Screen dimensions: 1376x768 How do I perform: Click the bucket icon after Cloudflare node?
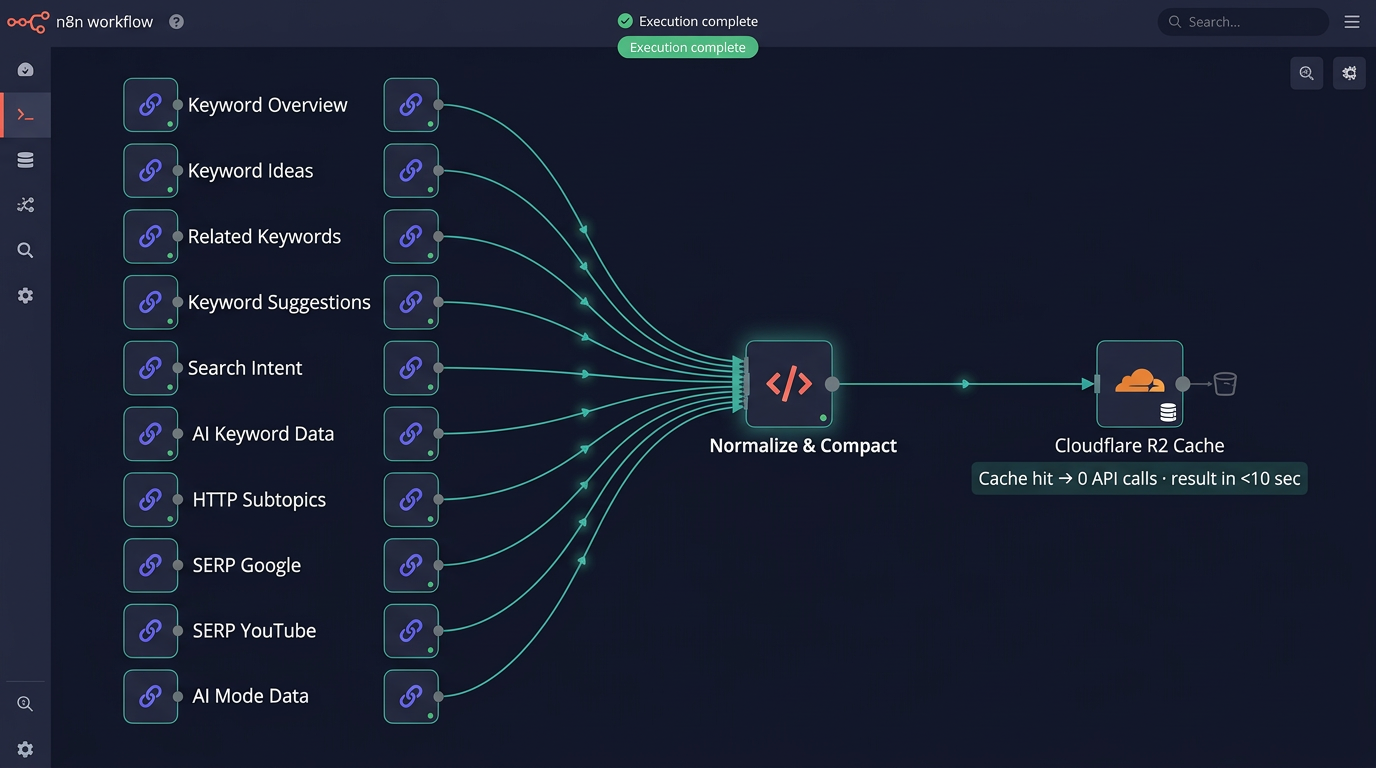pyautogui.click(x=1225, y=384)
